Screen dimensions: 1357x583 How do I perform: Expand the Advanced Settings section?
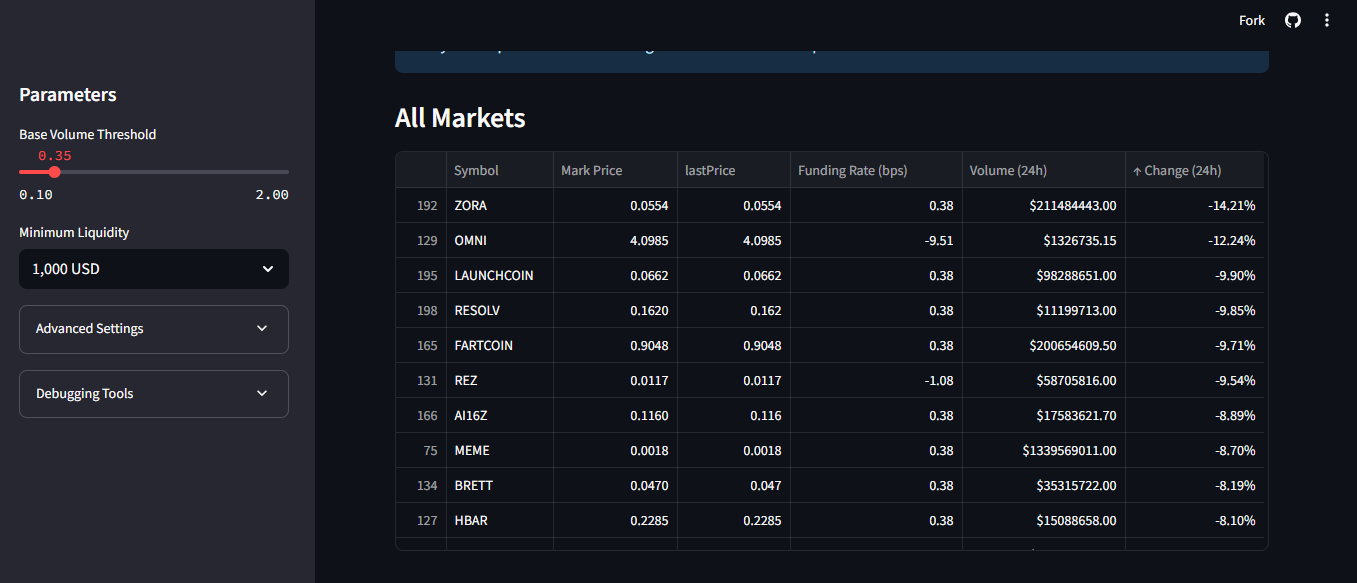(x=154, y=329)
